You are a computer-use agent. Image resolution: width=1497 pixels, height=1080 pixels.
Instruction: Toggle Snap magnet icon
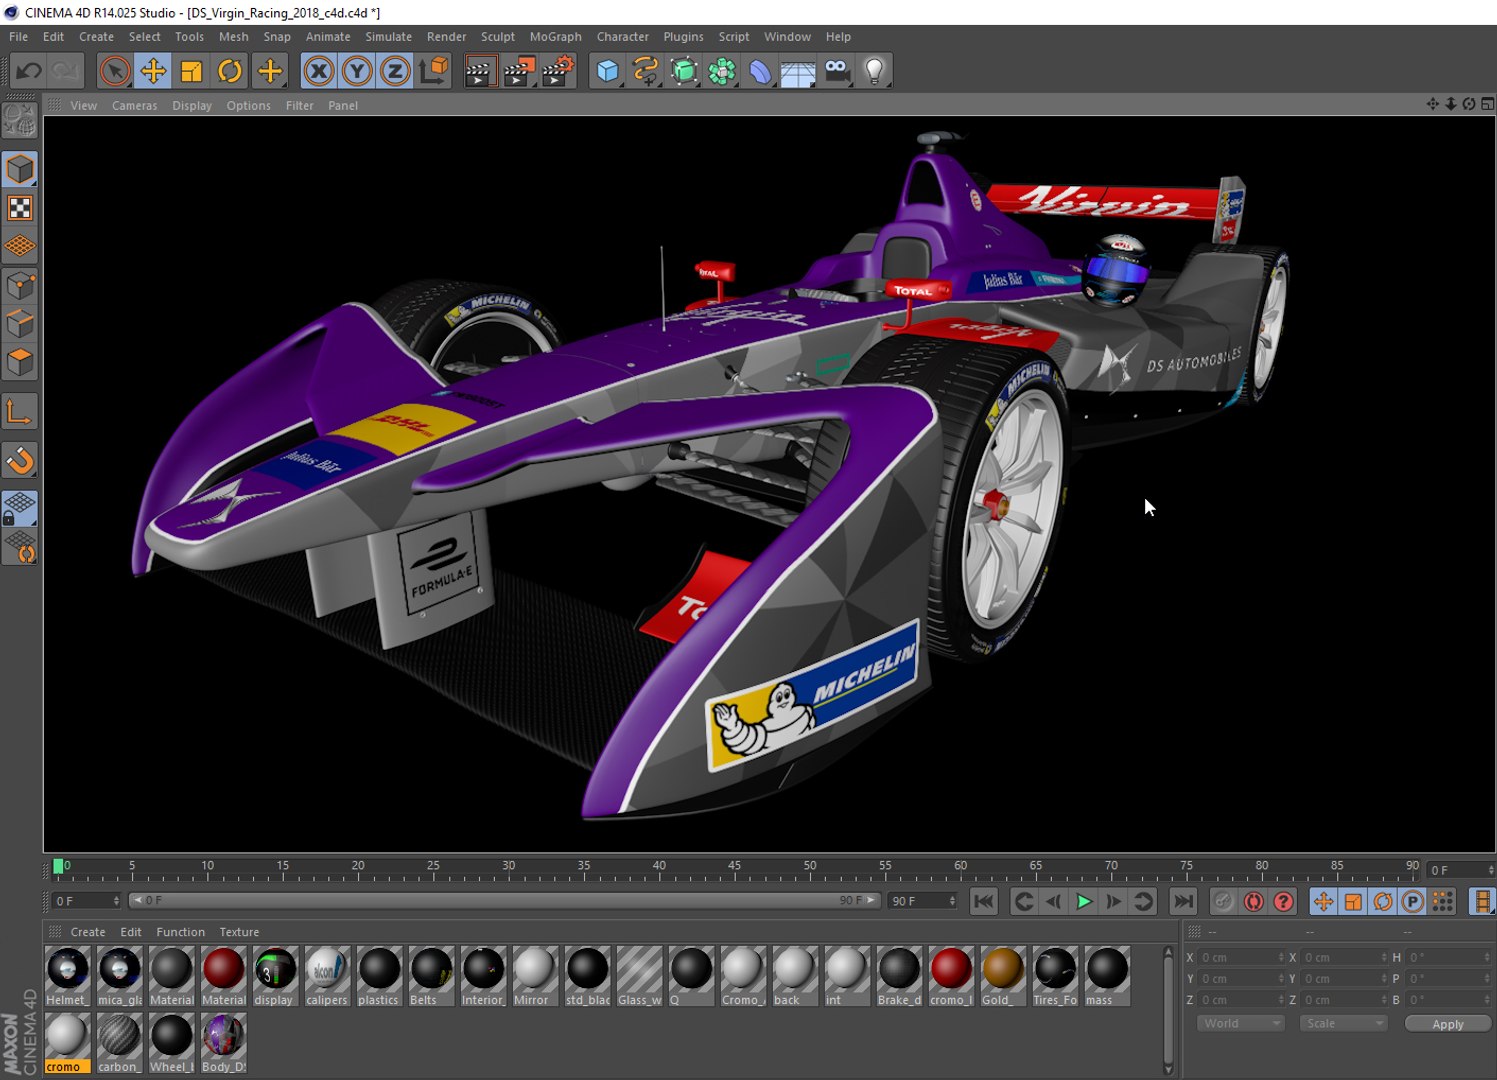pos(20,460)
